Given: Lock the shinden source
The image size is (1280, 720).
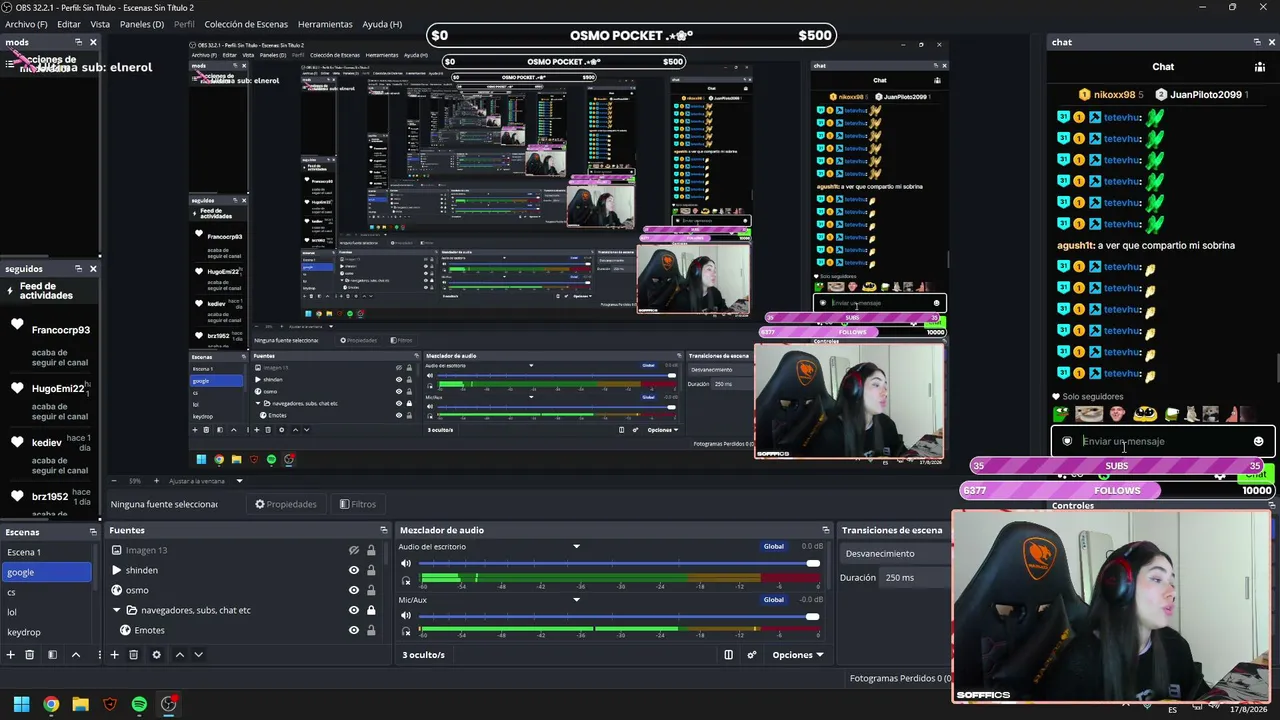Looking at the screenshot, I should [371, 570].
